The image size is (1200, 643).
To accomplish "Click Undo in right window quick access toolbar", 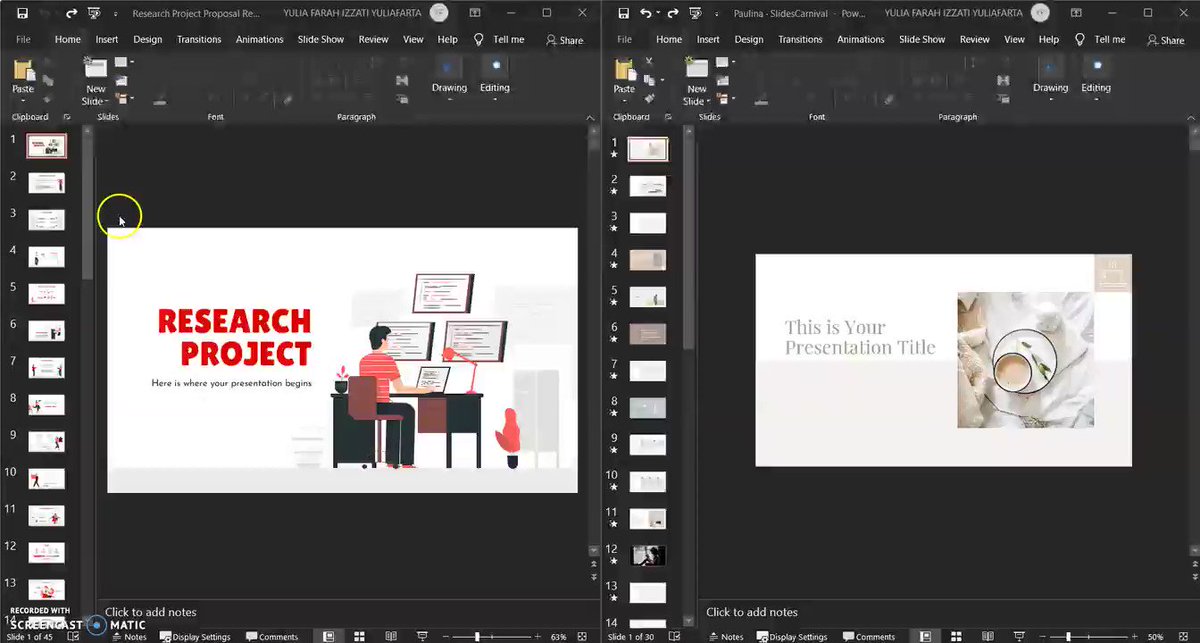I will (646, 14).
